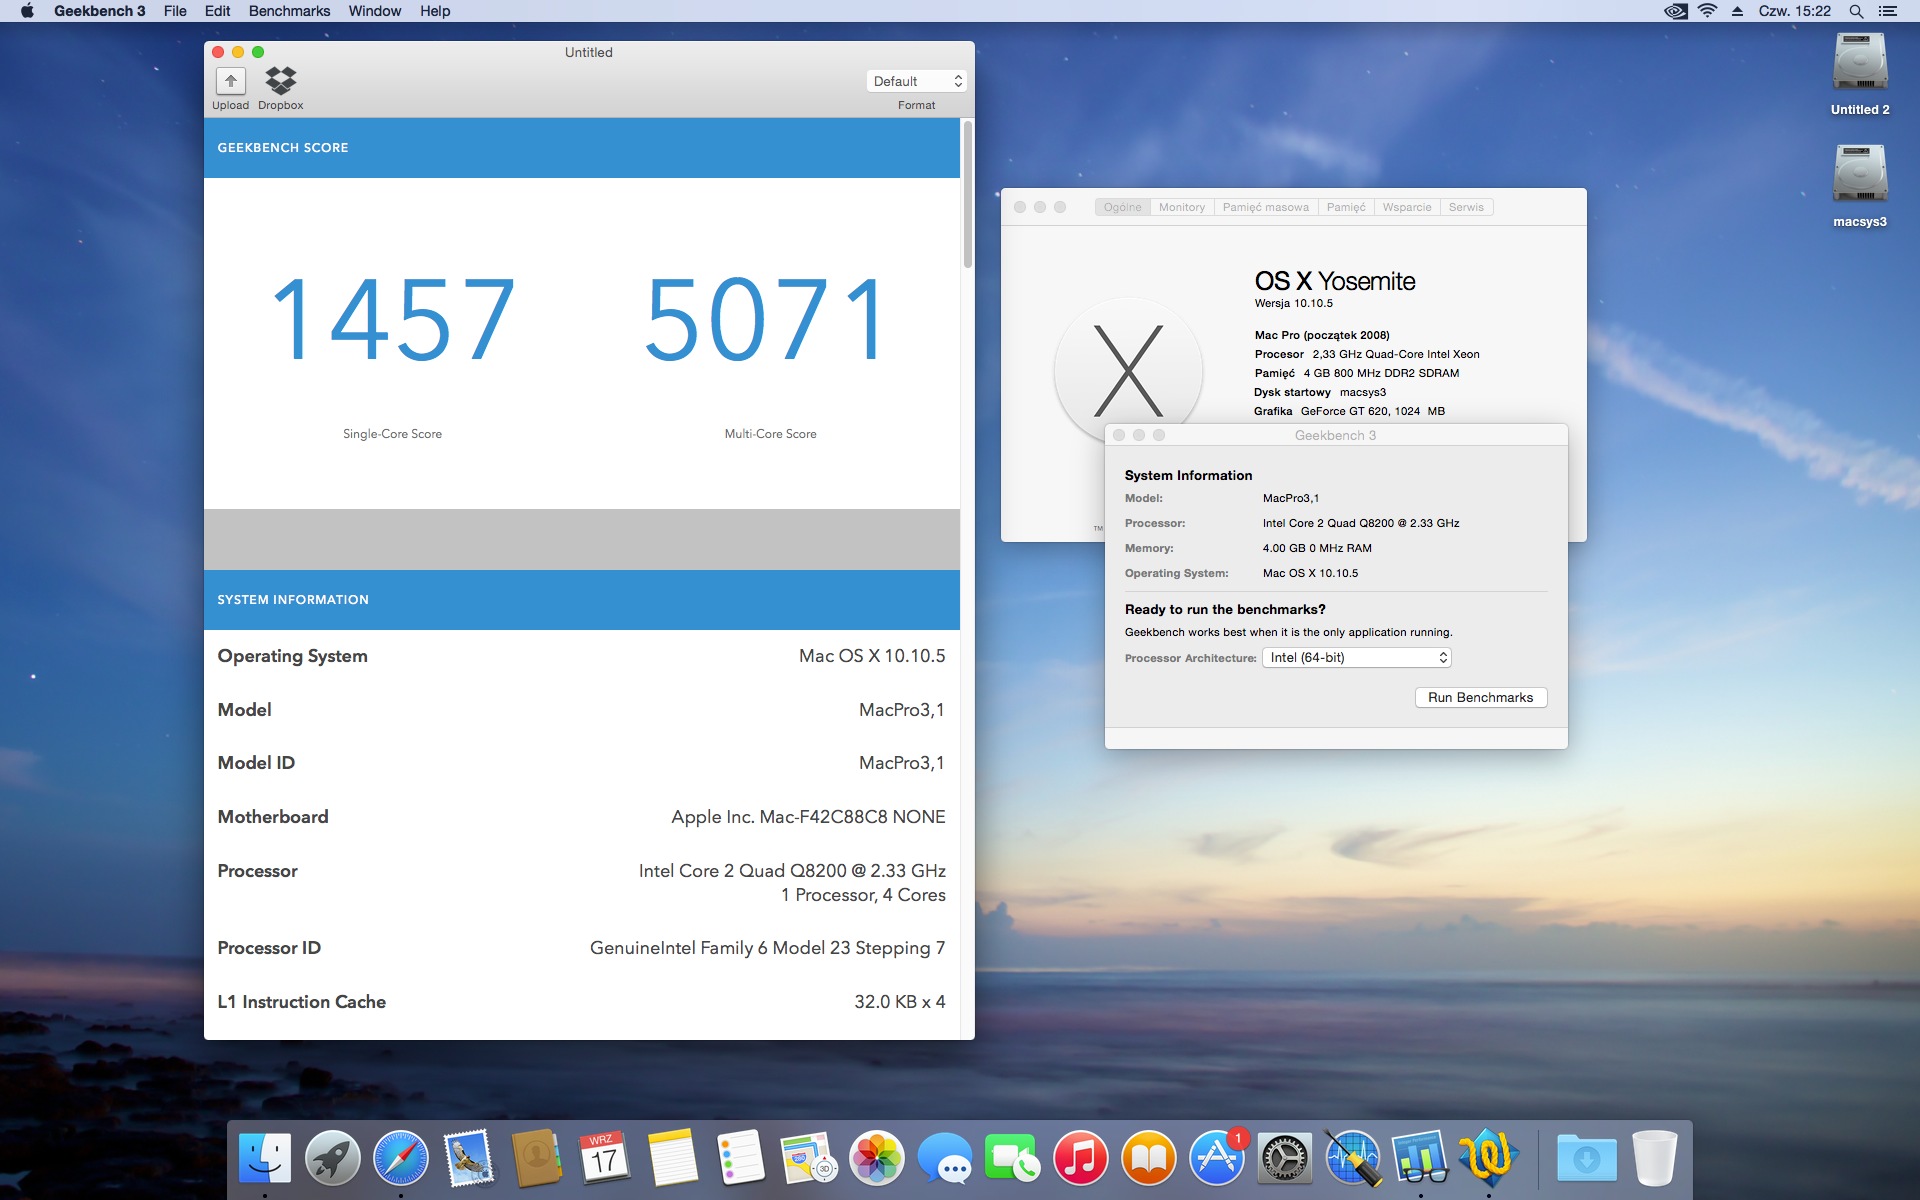Viewport: 1920px width, 1200px height.
Task: Click the Dropbox toolbar icon
Action: click(280, 82)
